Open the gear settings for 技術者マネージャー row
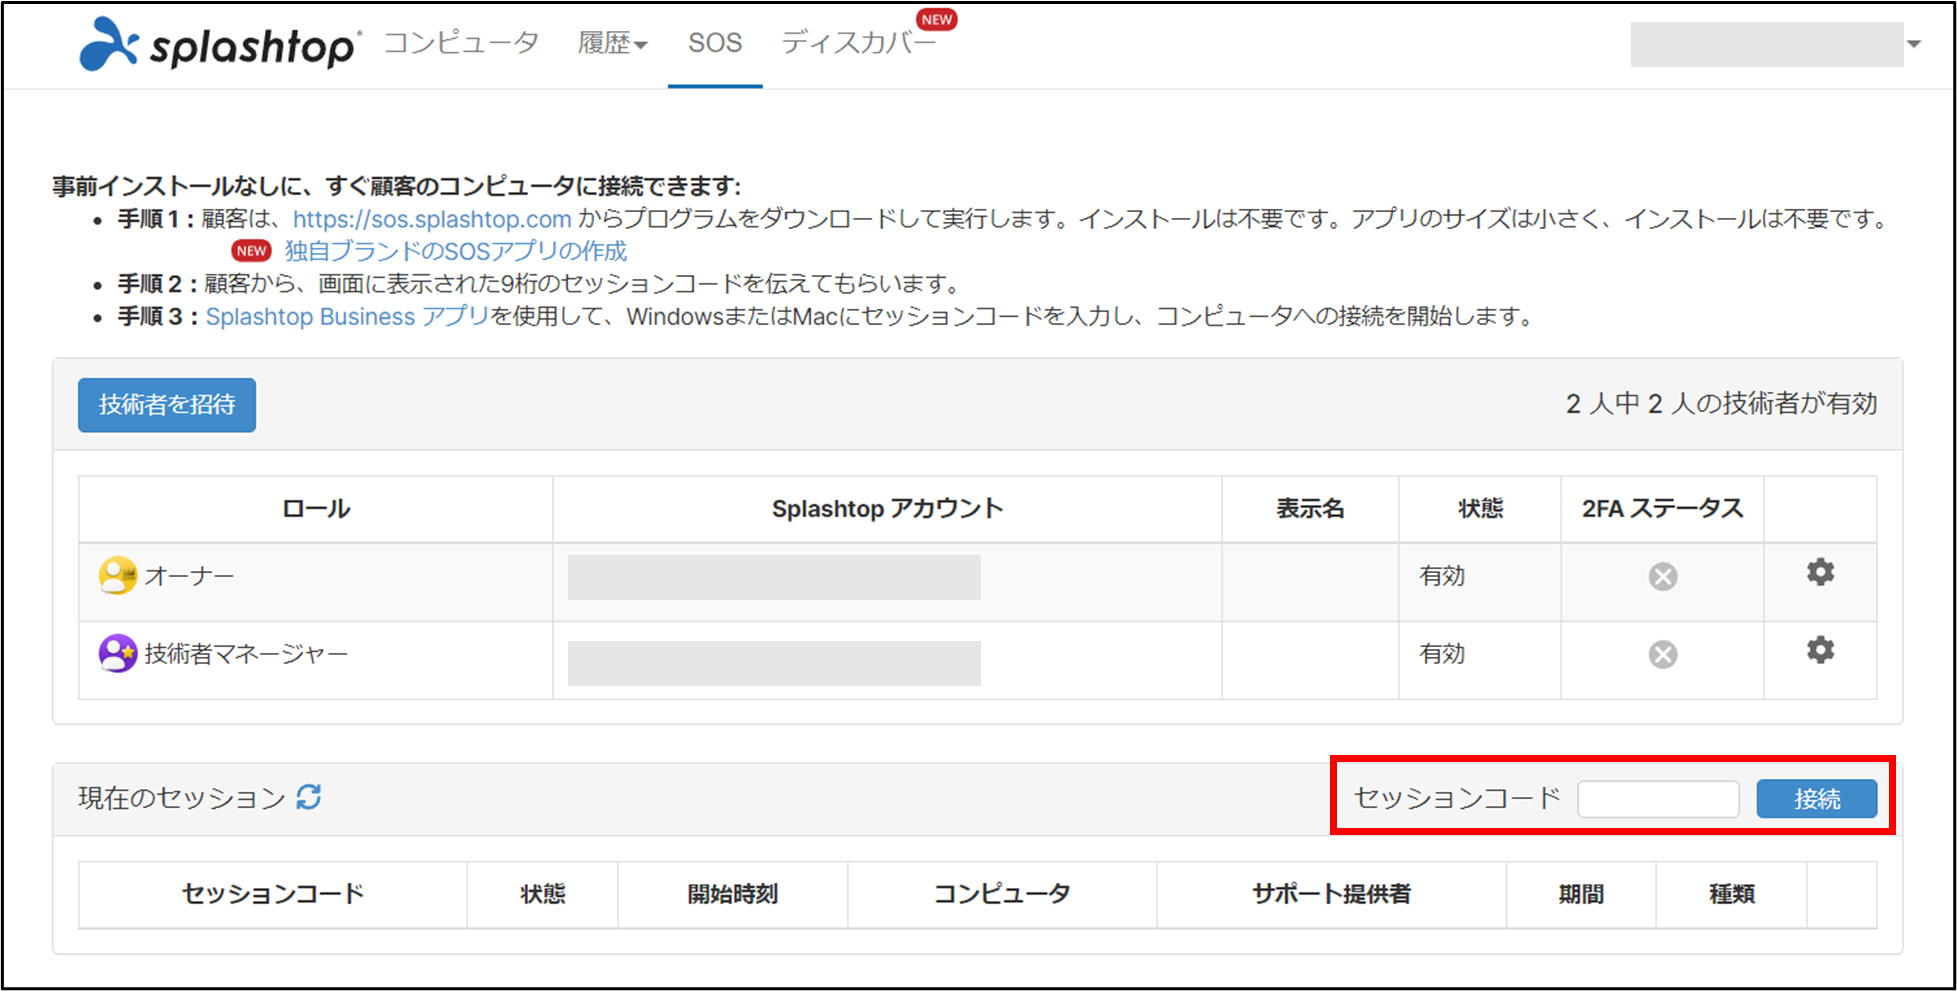This screenshot has width=1957, height=991. (1820, 650)
